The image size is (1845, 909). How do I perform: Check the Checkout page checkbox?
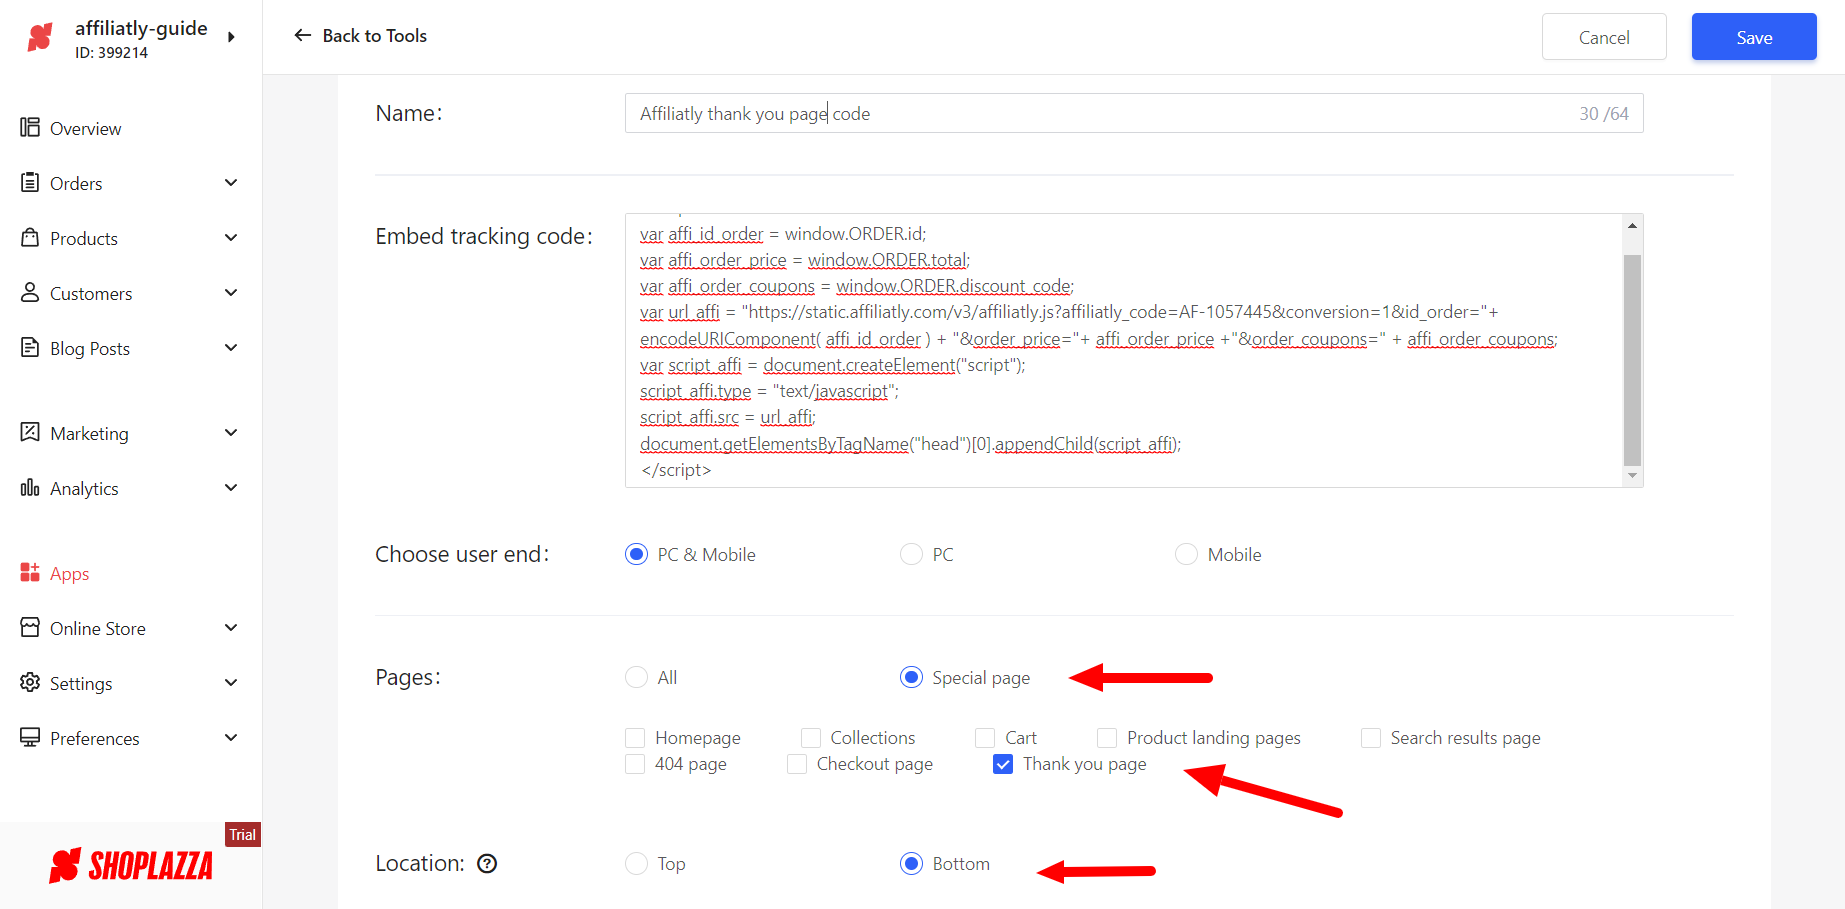coord(797,764)
